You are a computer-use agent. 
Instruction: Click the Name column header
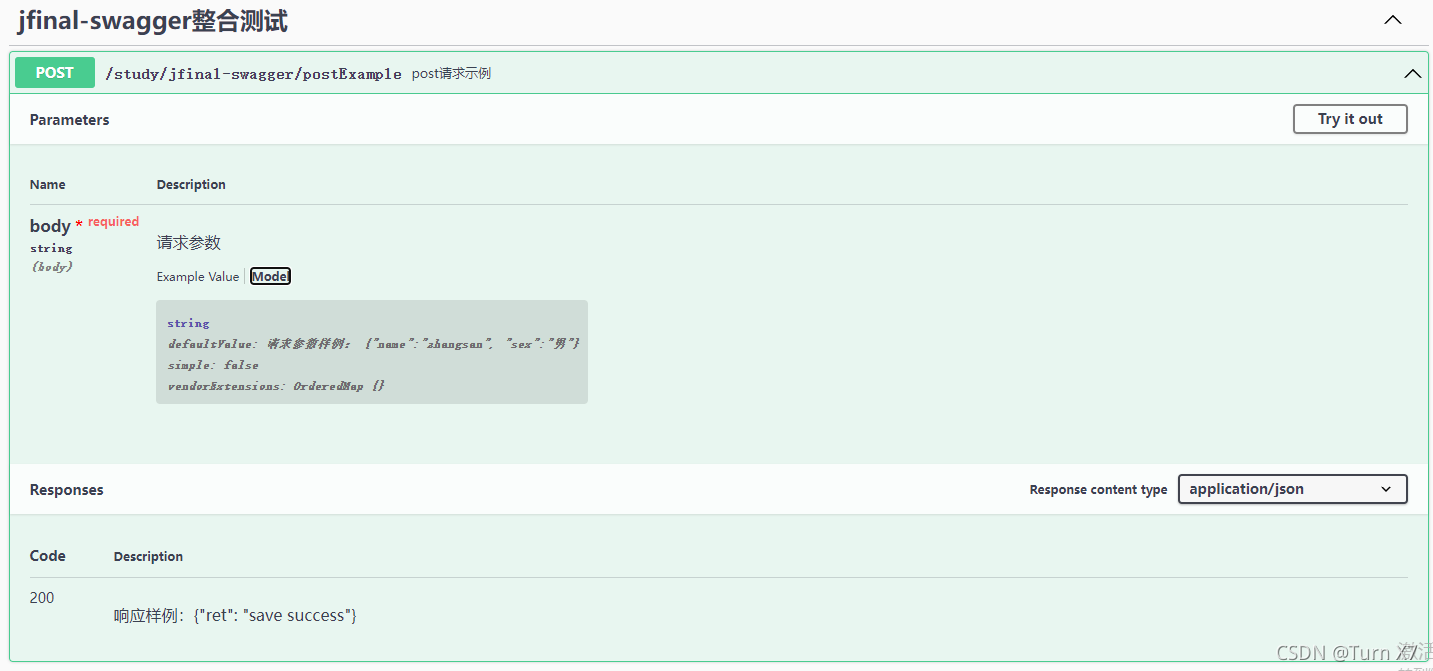[48, 185]
